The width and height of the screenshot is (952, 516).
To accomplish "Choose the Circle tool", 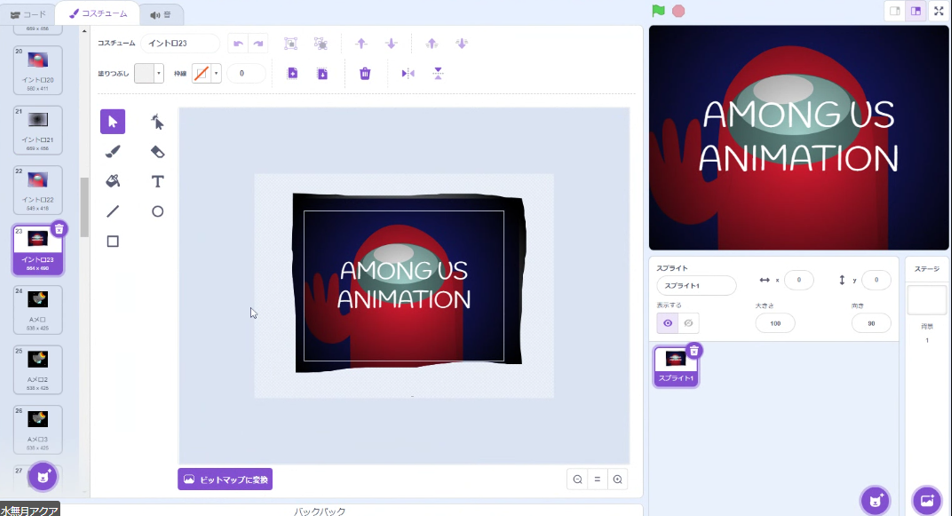I will click(157, 212).
